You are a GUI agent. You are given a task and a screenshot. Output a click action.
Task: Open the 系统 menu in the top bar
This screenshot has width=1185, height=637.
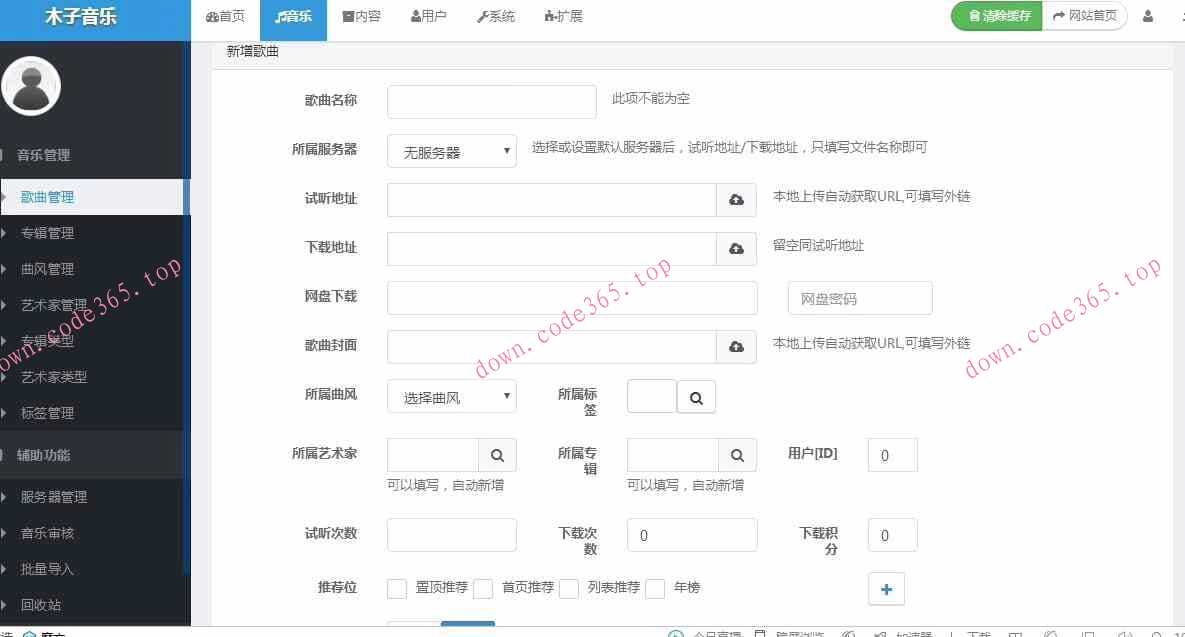click(494, 16)
